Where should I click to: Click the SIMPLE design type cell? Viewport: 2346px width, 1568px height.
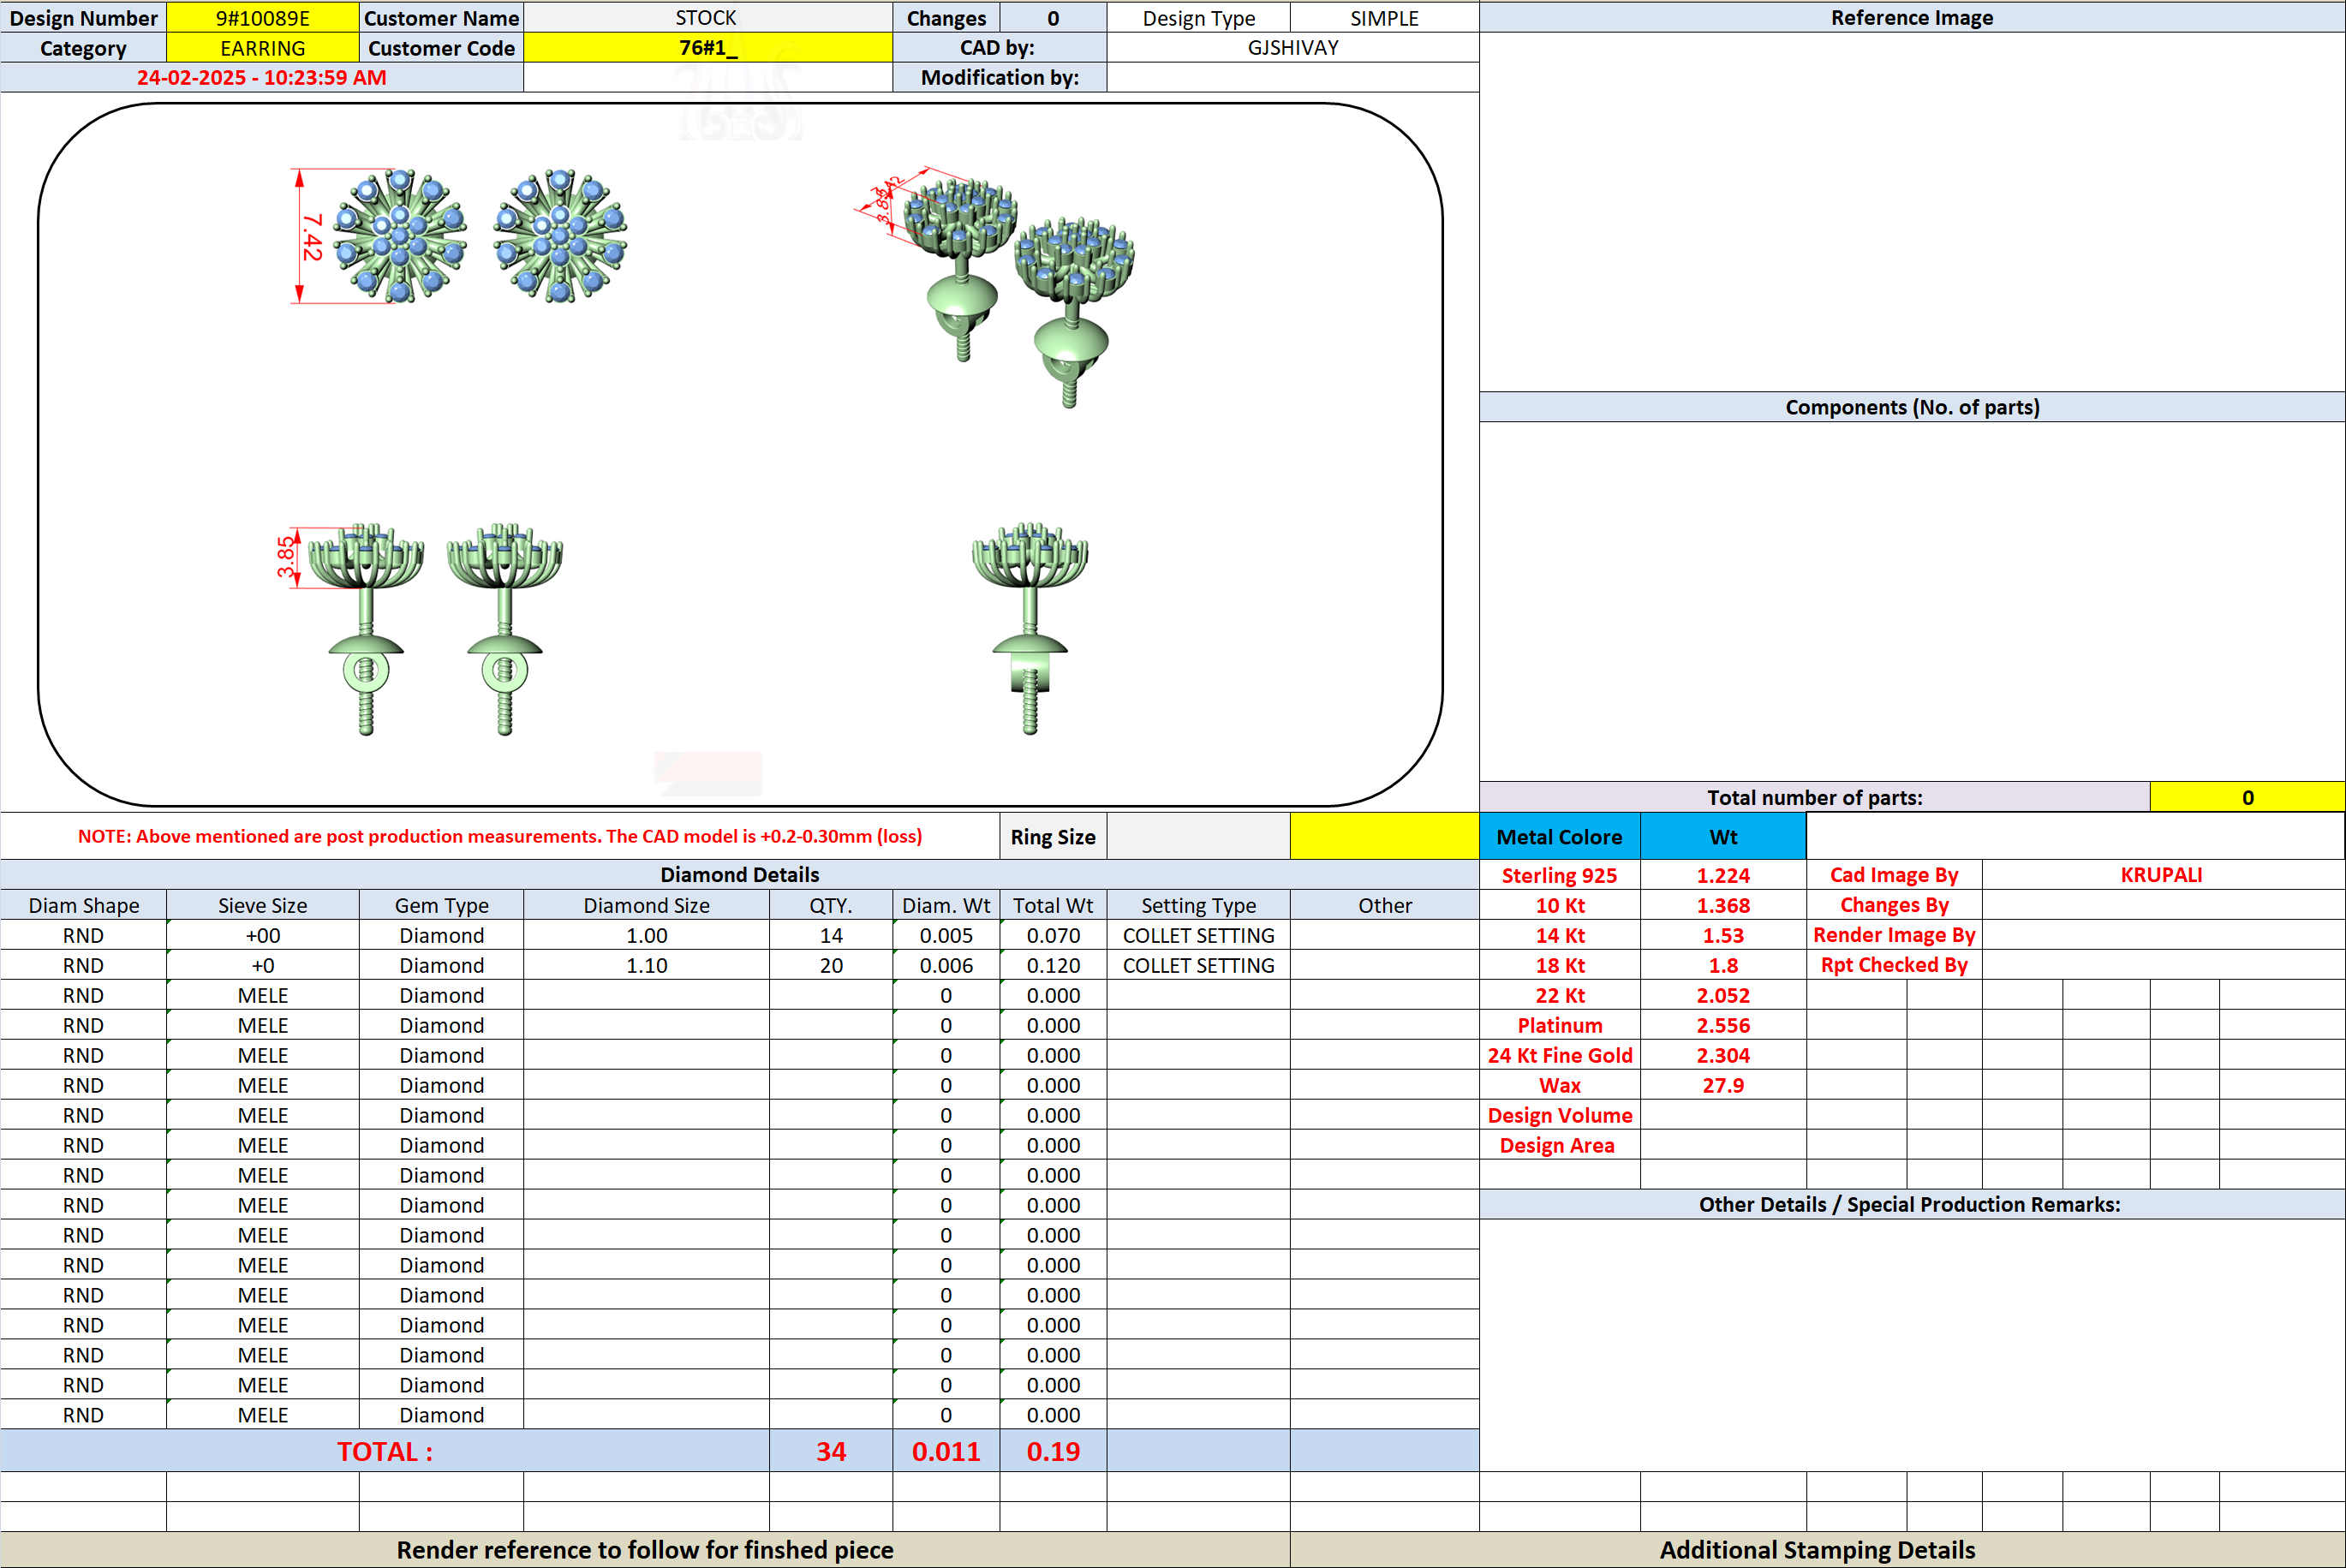coord(1384,18)
